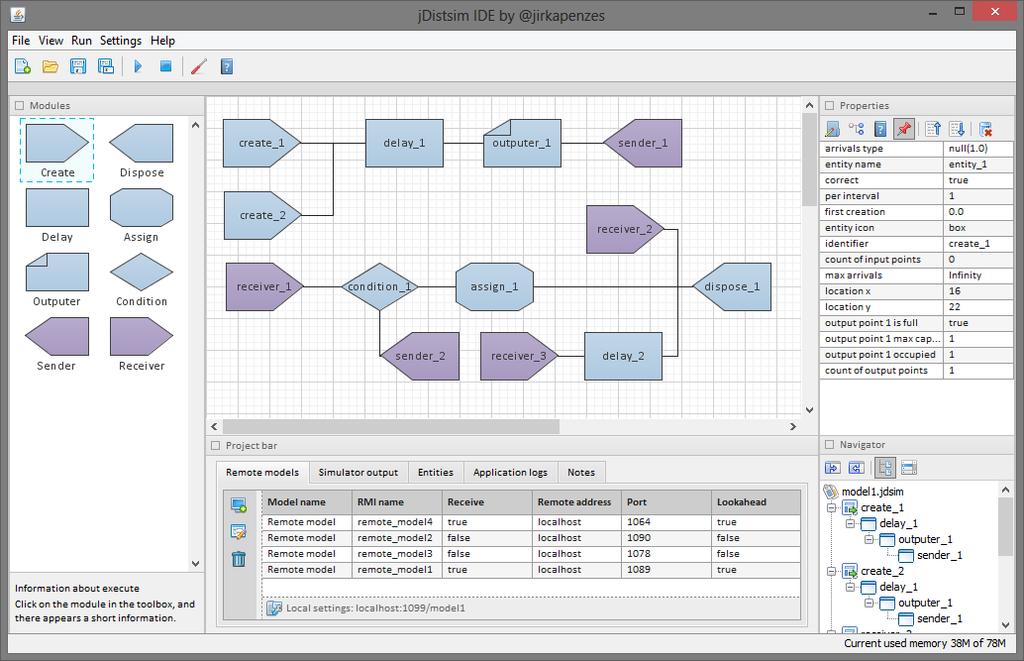Image resolution: width=1024 pixels, height=661 pixels.
Task: Click the connection nodes icon in Properties
Action: pyautogui.click(x=856, y=129)
